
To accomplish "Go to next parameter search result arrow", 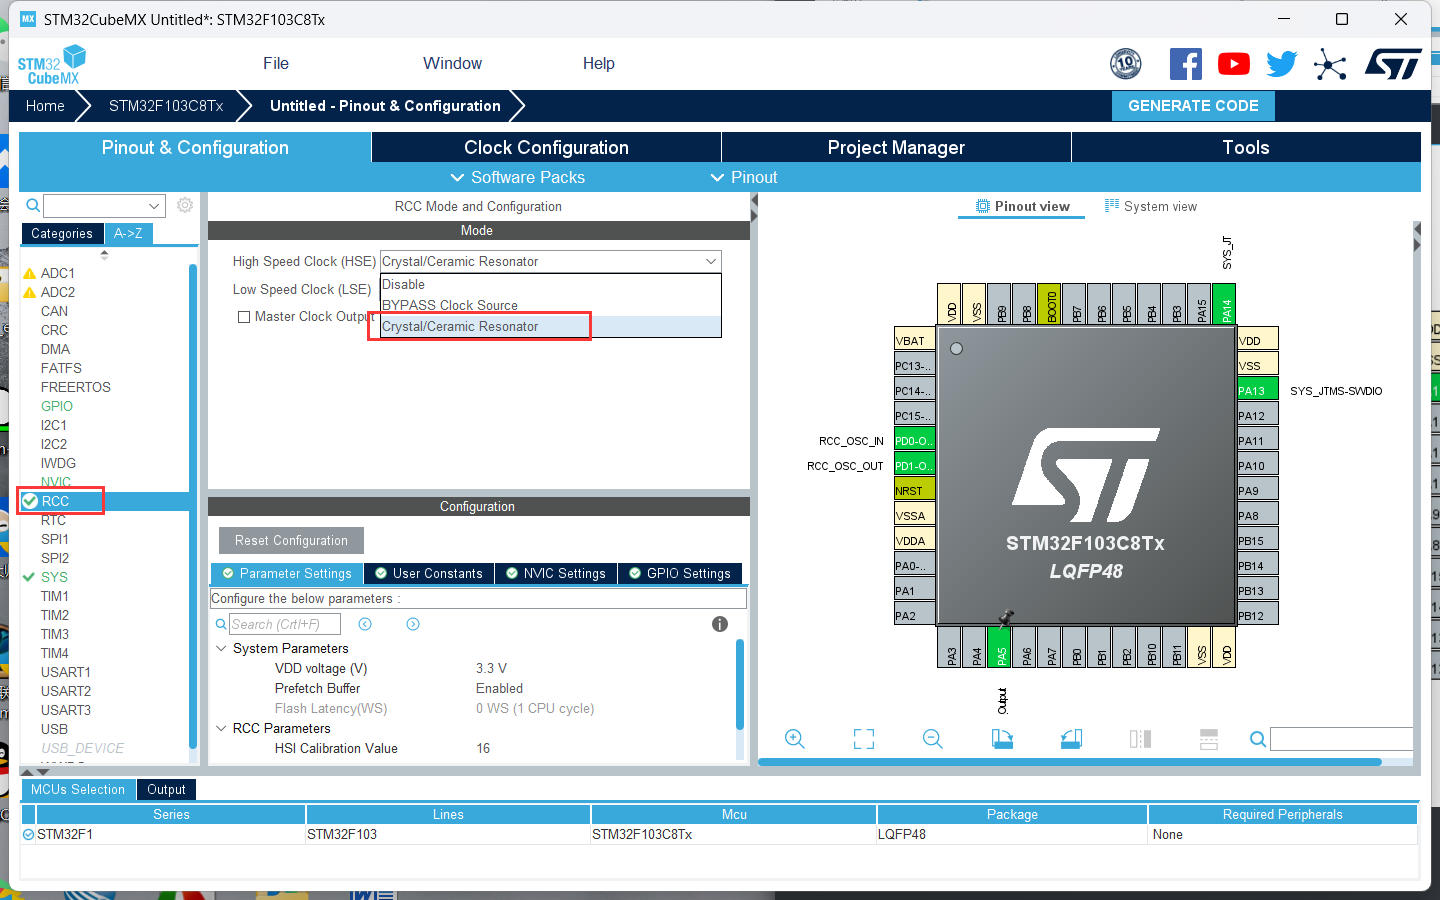I will coord(413,624).
